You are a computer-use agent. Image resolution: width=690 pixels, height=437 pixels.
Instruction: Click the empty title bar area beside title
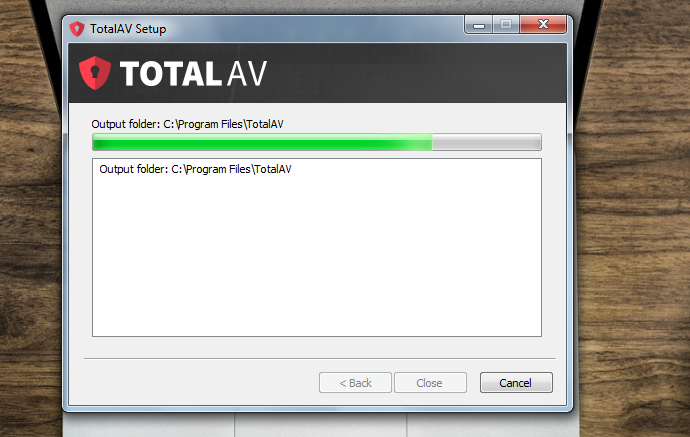point(315,29)
